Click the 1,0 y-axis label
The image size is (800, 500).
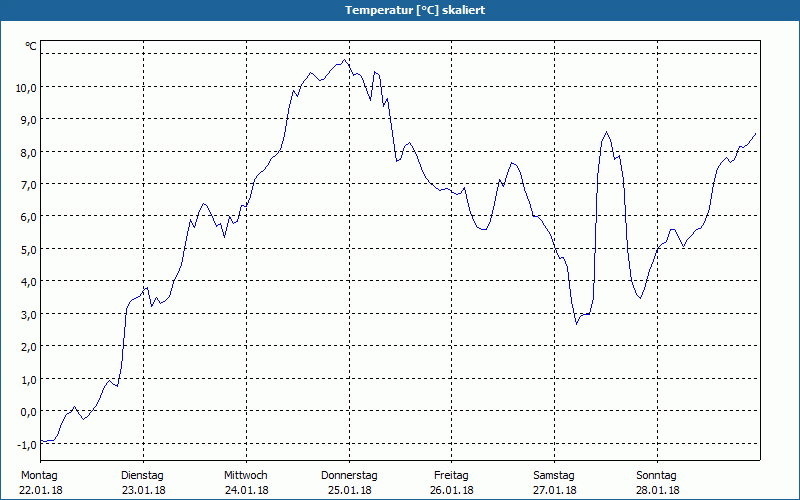[29, 380]
